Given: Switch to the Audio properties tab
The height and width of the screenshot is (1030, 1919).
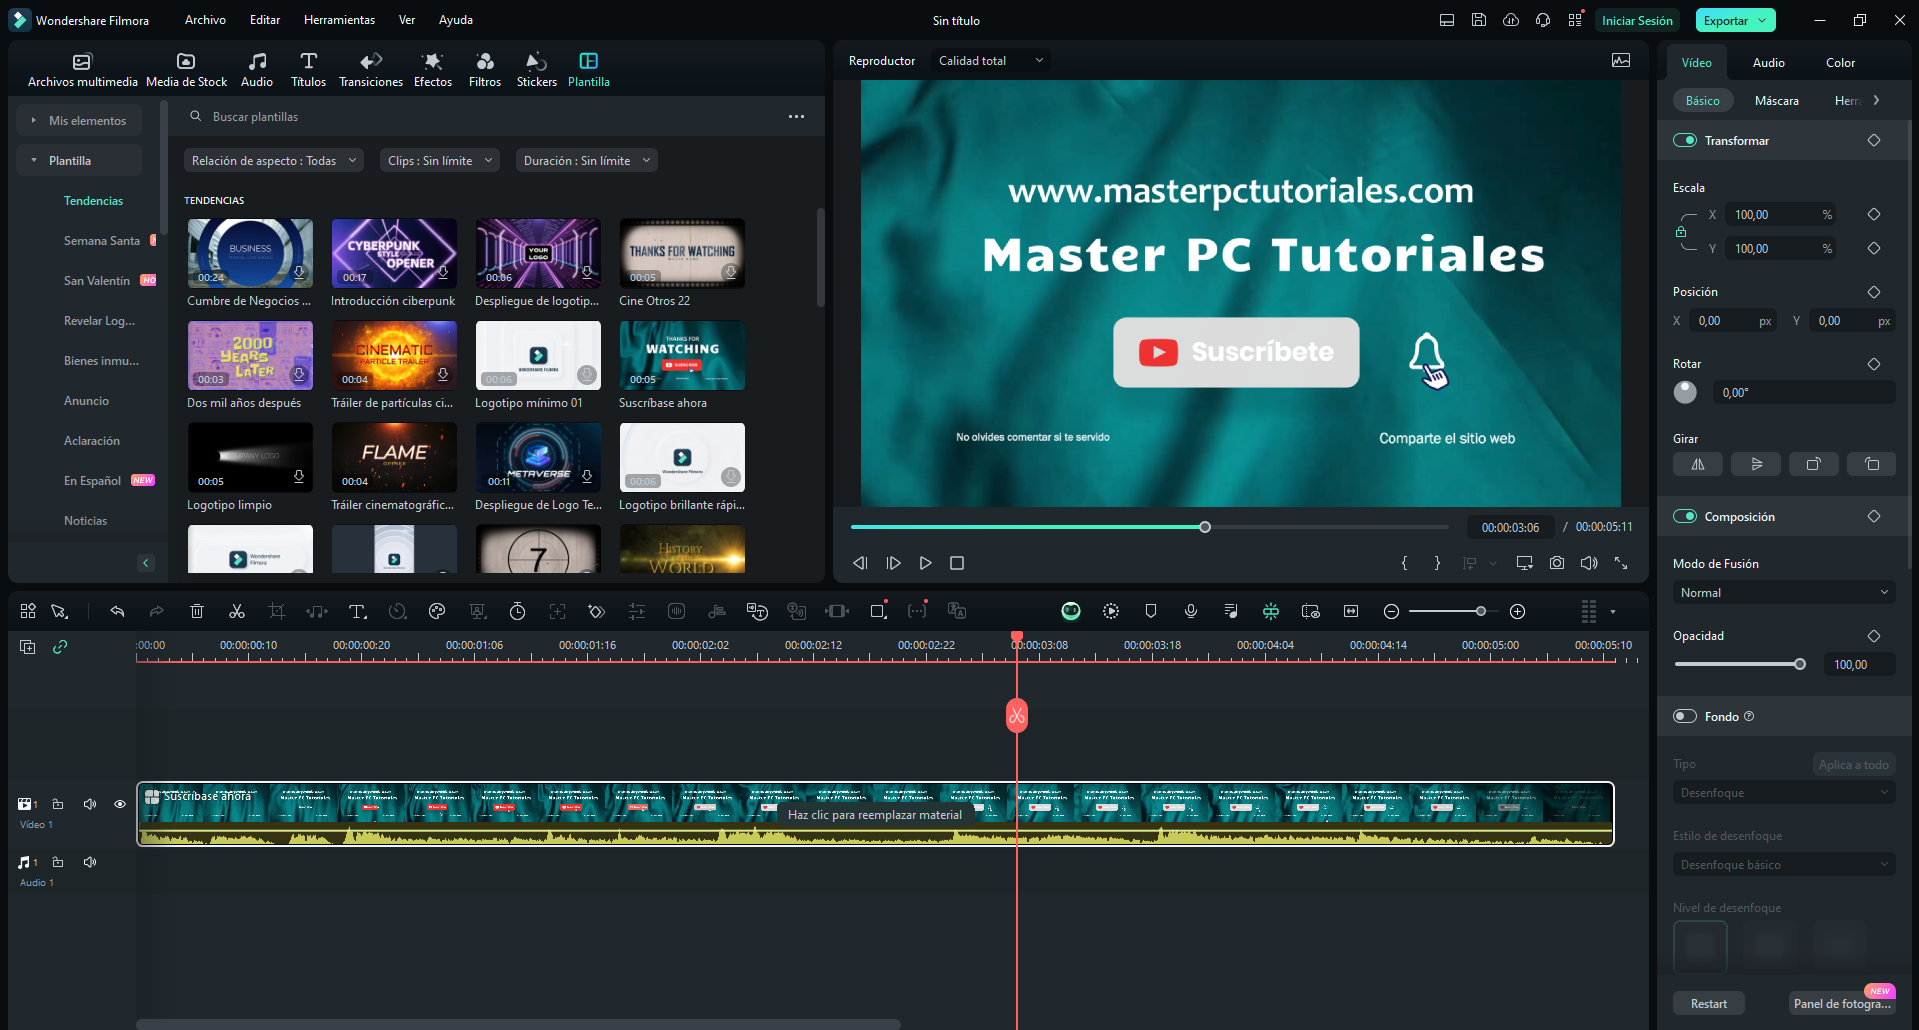Looking at the screenshot, I should [1768, 62].
